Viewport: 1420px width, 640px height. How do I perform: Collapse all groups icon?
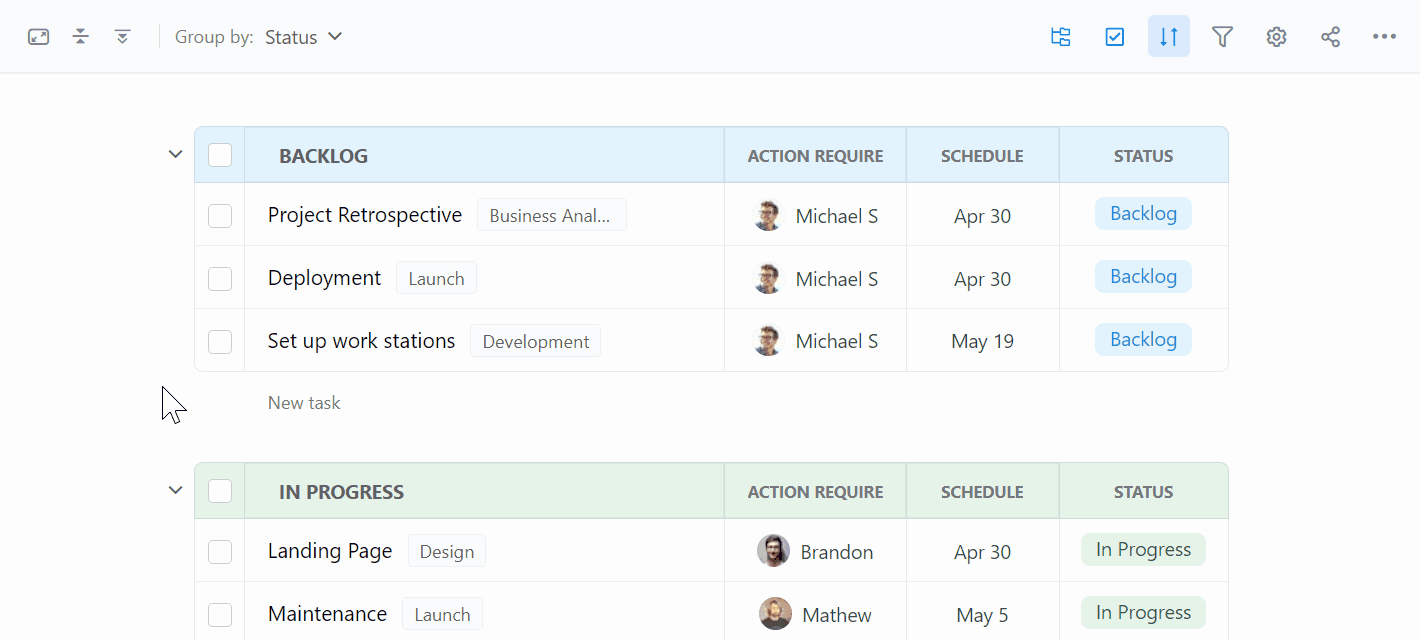[81, 37]
